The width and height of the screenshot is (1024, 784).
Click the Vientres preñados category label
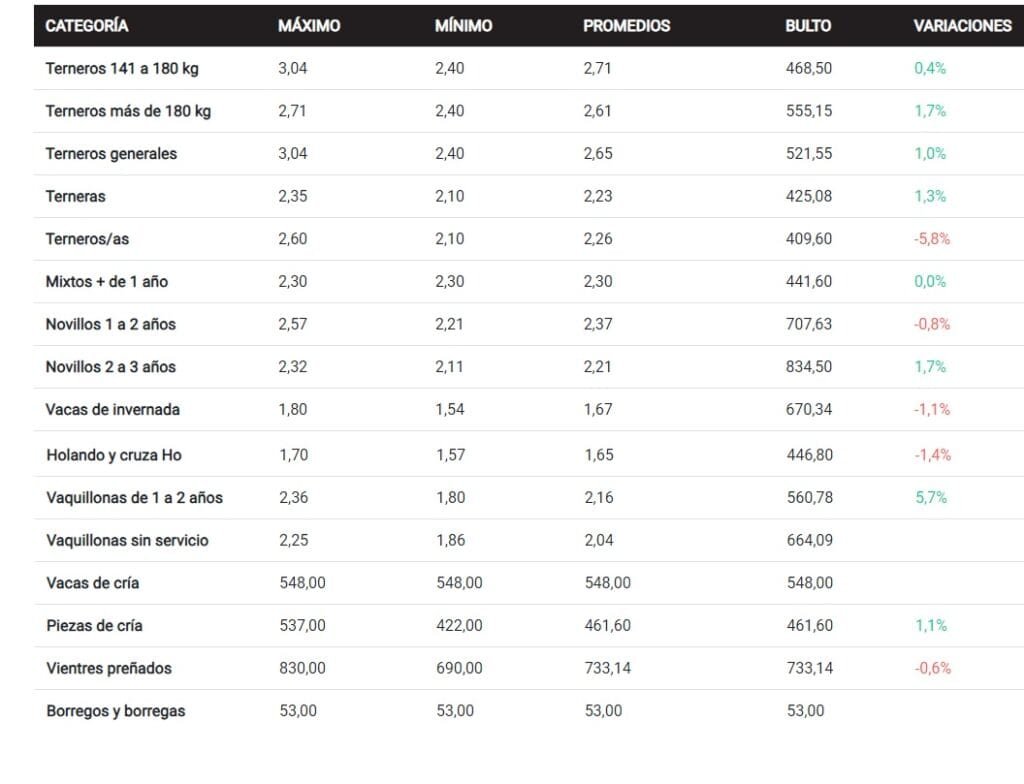pos(108,668)
